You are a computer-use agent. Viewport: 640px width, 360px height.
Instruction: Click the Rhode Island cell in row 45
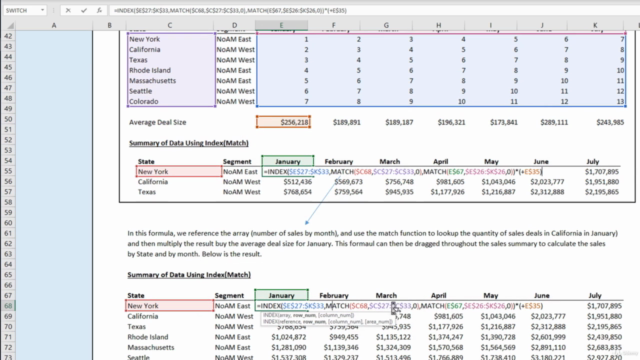pos(150,70)
